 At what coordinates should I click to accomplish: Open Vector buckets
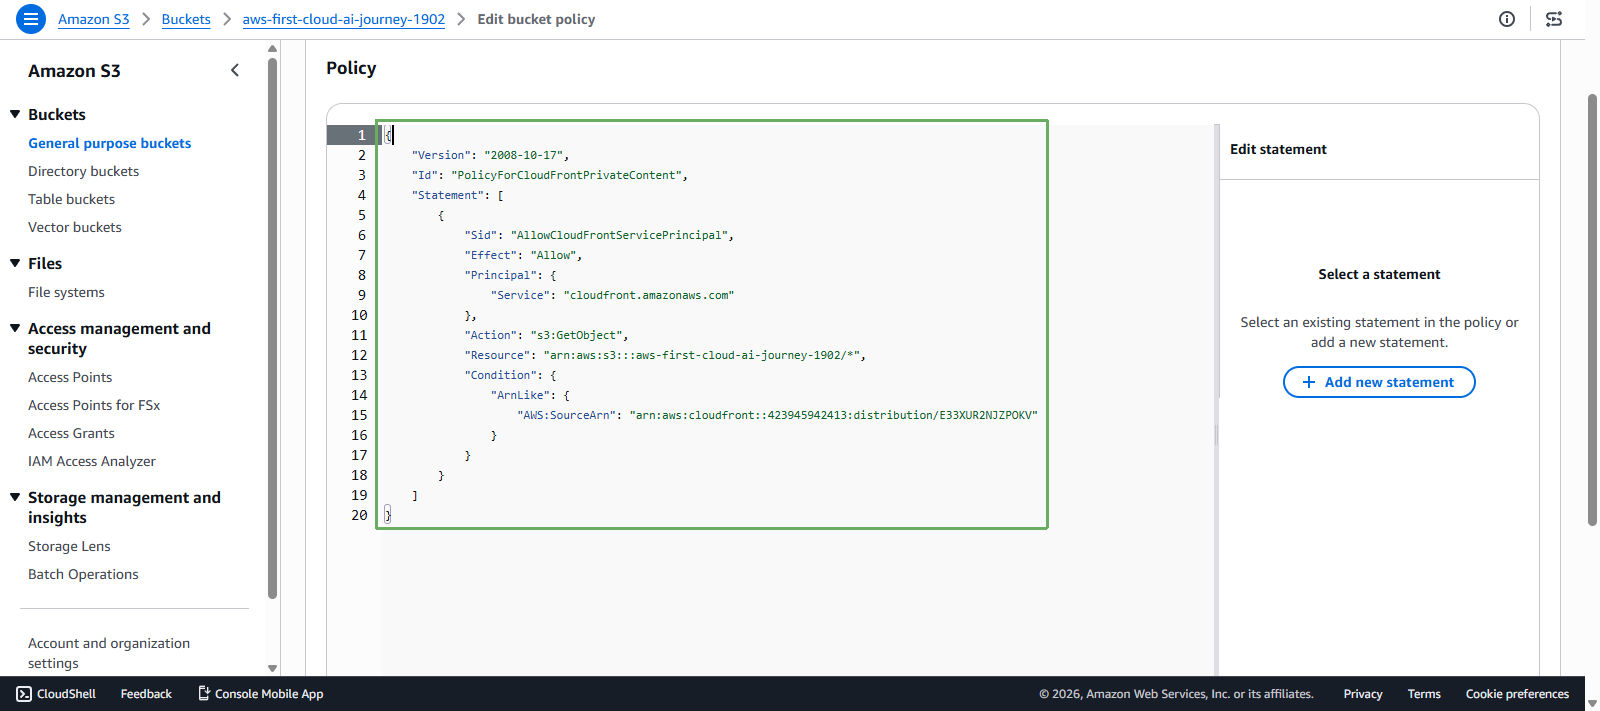[75, 227]
